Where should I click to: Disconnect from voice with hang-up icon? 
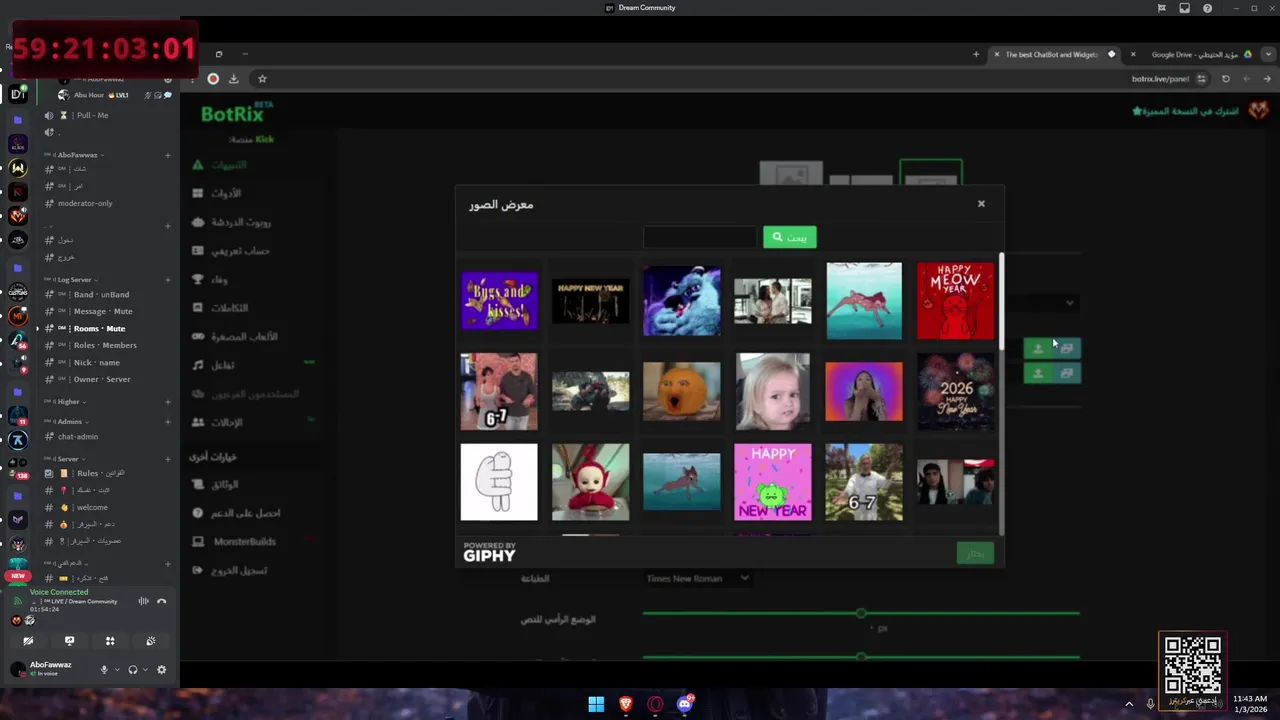click(x=162, y=601)
